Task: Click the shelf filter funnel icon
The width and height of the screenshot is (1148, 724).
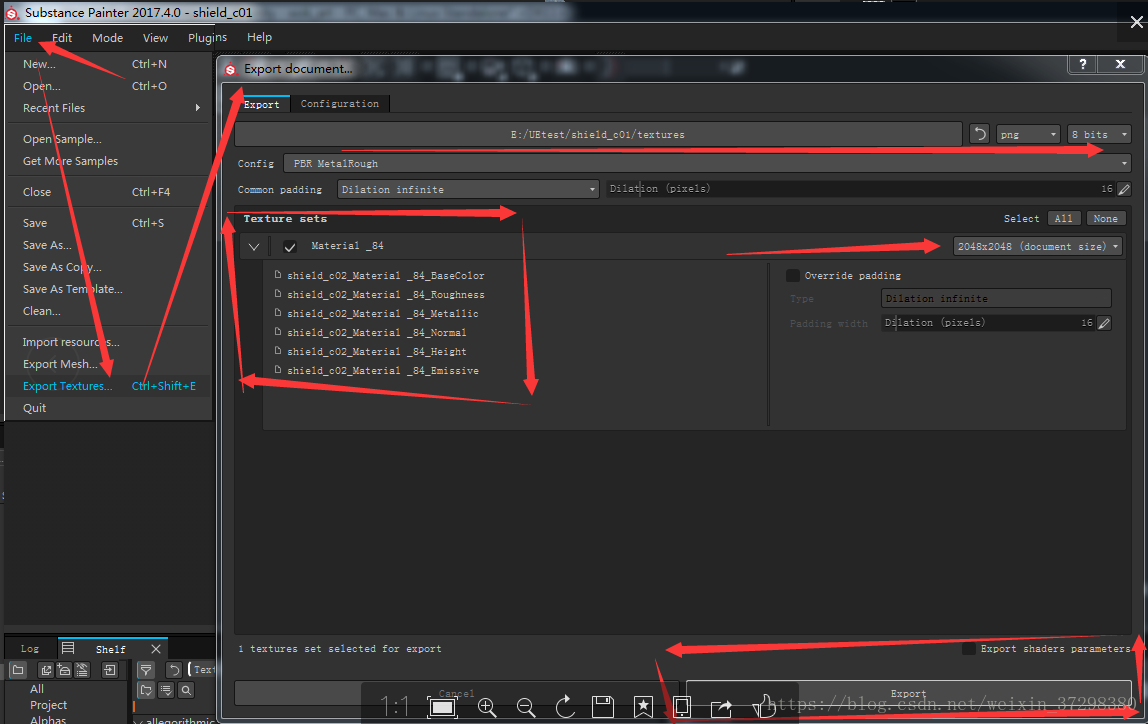Action: point(146,670)
